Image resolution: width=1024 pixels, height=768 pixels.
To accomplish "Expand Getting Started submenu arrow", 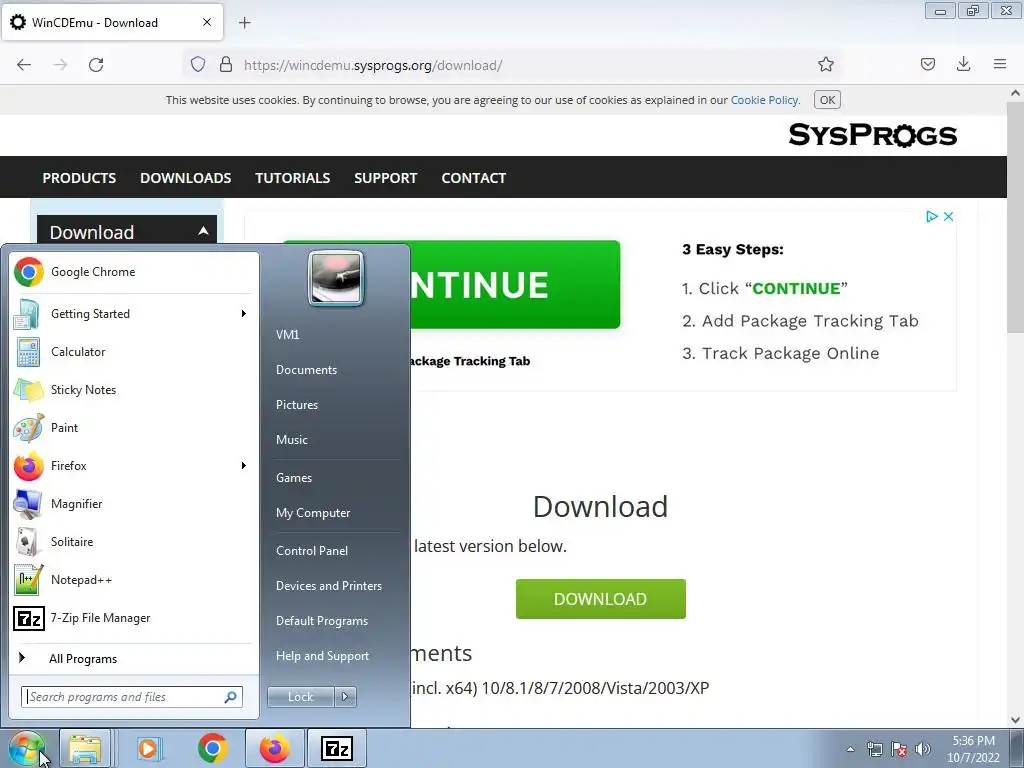I will click(244, 314).
